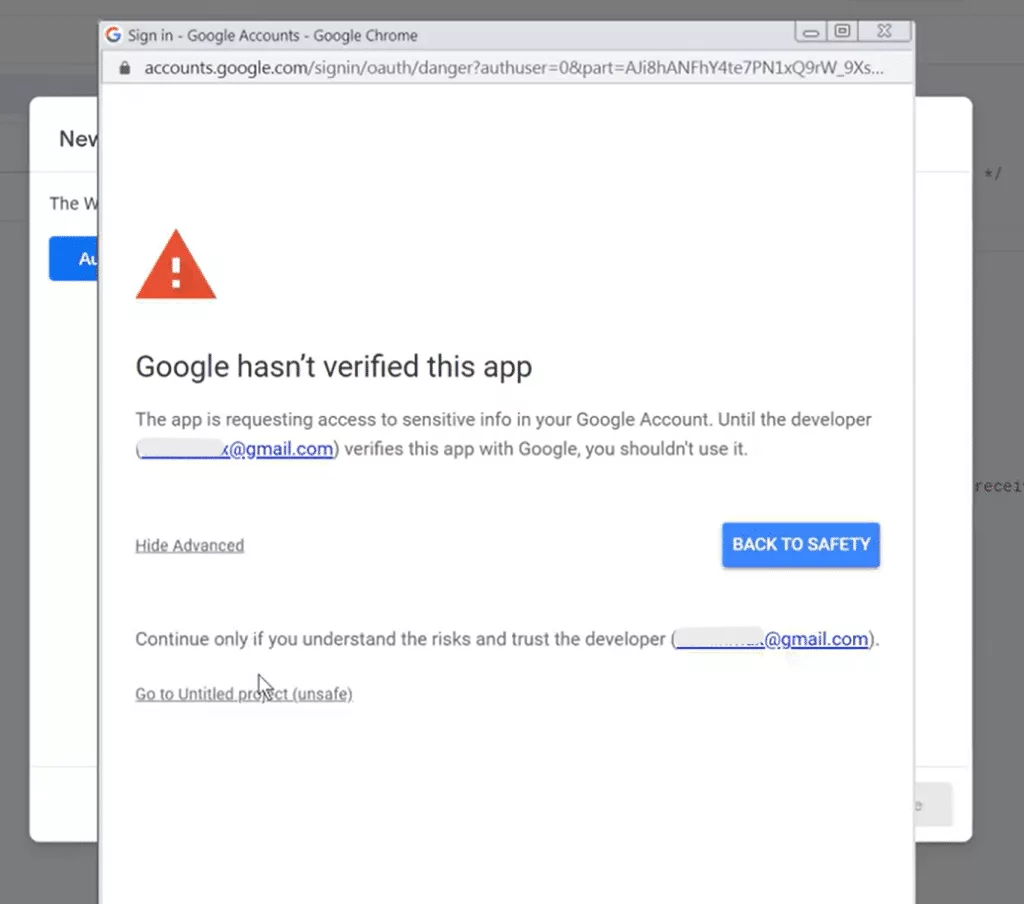Viewport: 1024px width, 904px height.
Task: Click the code comment text behind the dialog
Action: coord(993,174)
